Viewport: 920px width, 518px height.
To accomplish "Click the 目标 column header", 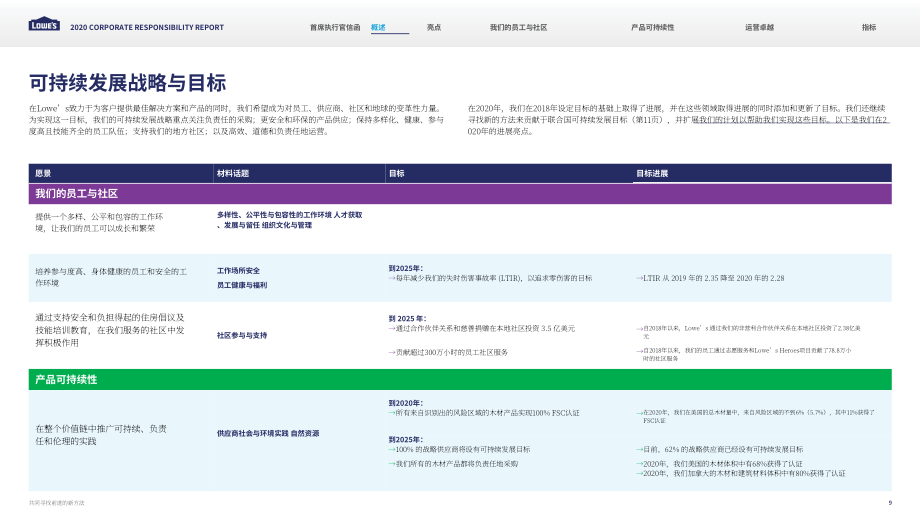I will coord(397,174).
